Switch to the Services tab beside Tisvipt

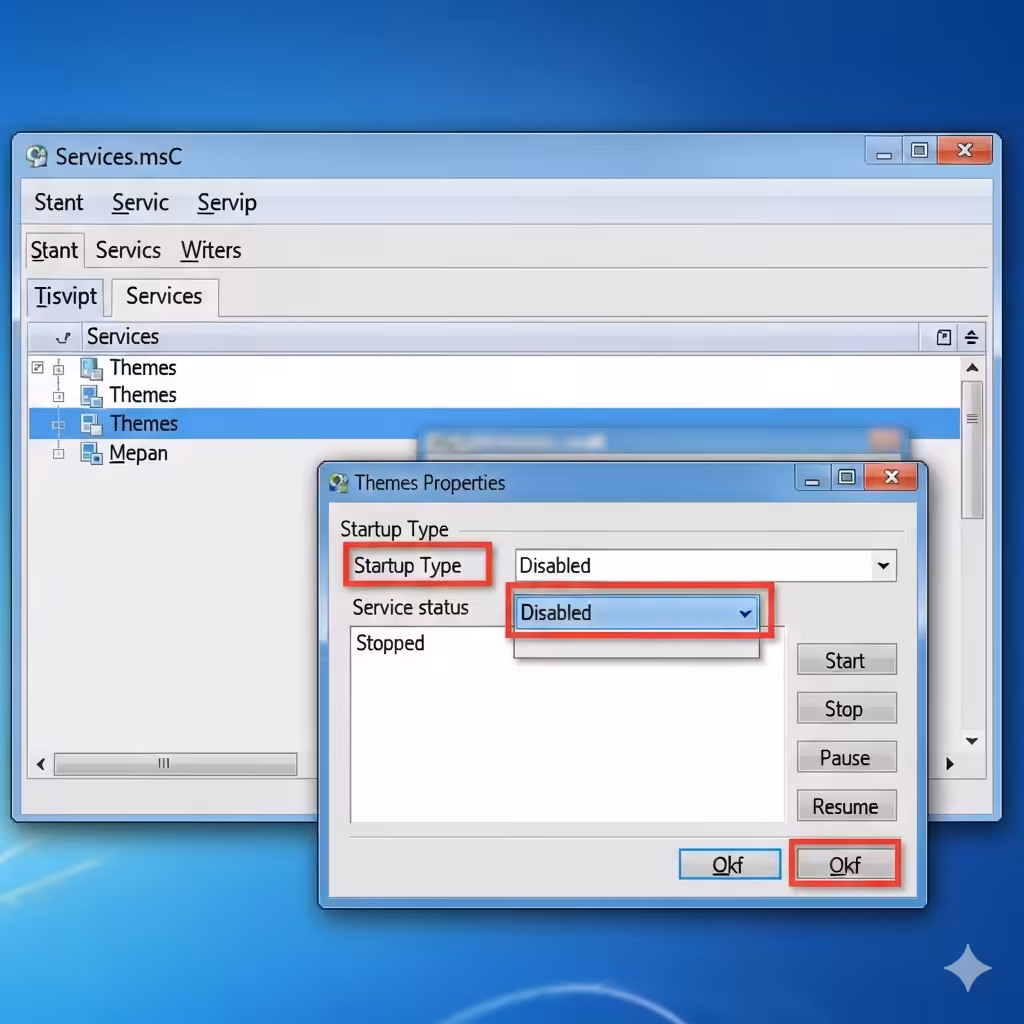(165, 296)
